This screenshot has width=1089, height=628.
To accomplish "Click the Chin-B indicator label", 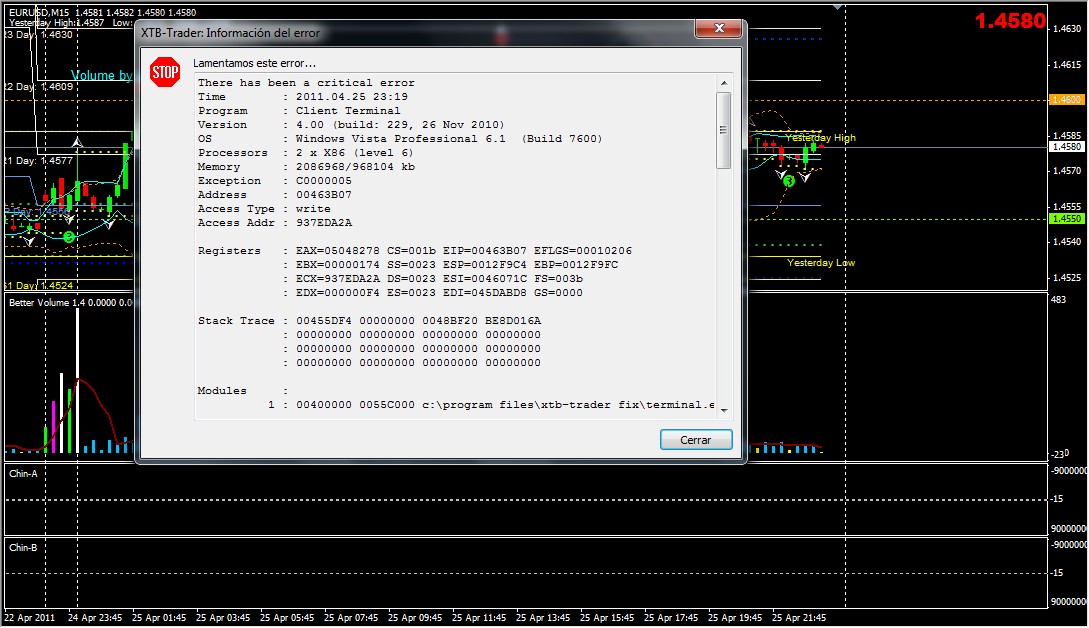I will click(x=24, y=547).
